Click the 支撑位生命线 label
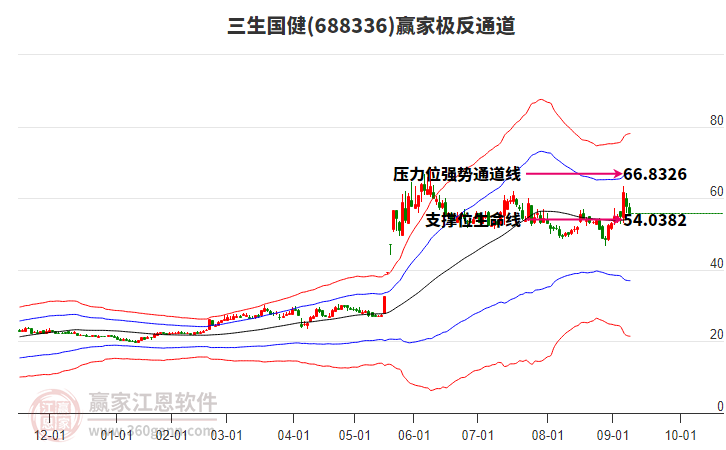Screen dimensions: 726x450 pos(473,220)
